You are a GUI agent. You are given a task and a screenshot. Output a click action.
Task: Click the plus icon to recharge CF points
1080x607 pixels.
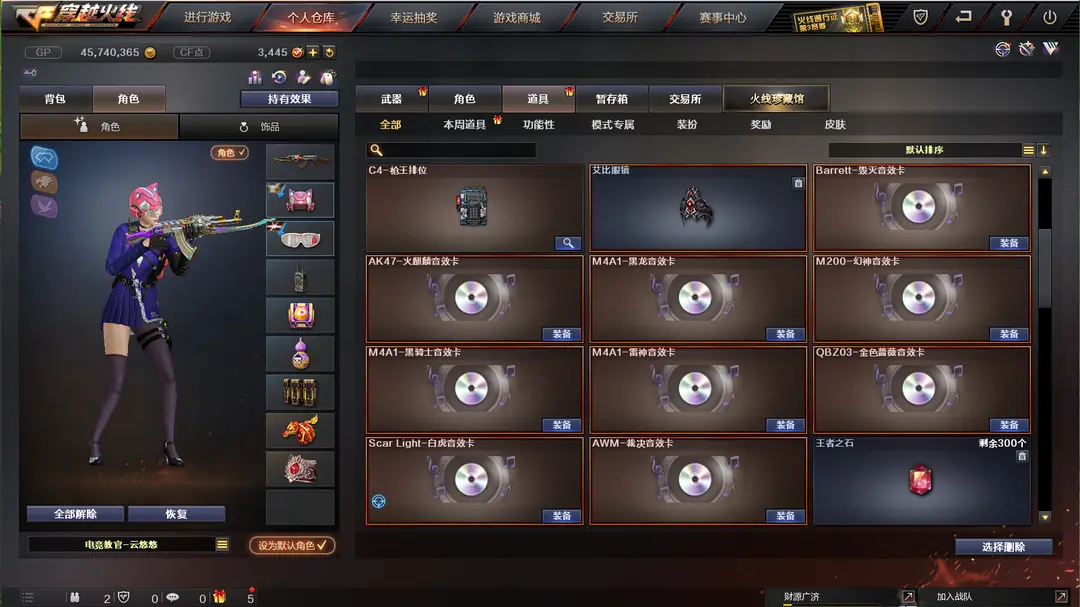313,52
